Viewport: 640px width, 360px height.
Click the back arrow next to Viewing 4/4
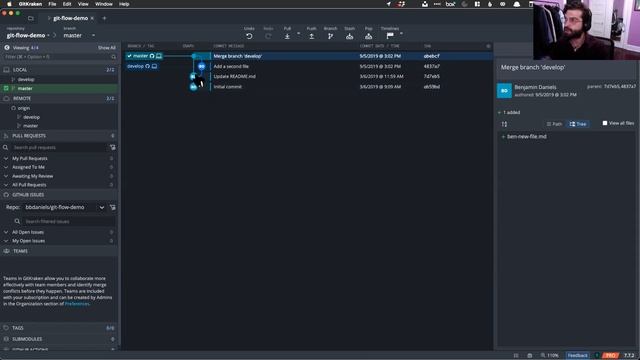pyautogui.click(x=7, y=48)
